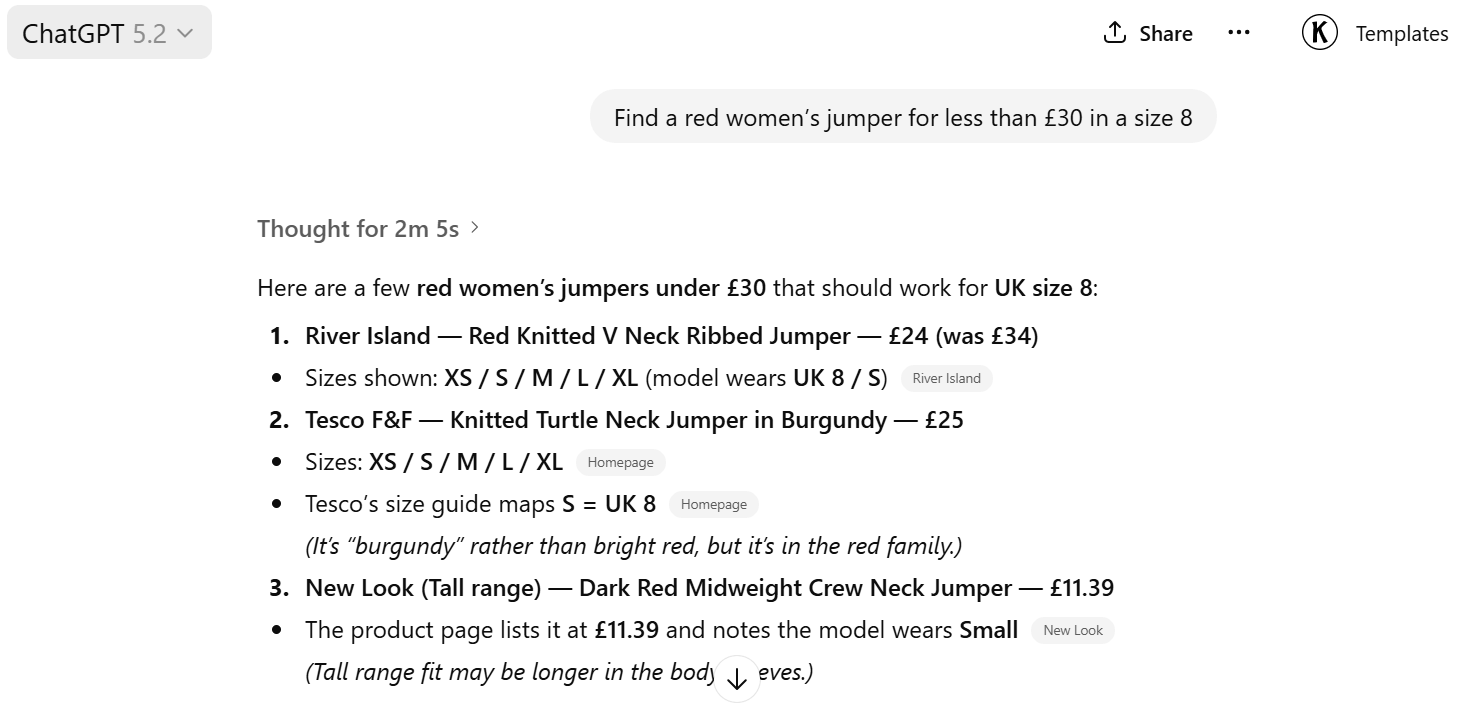Image resolution: width=1468 pixels, height=708 pixels.
Task: Open the Homepage citation next to the sizes list
Action: pyautogui.click(x=620, y=462)
